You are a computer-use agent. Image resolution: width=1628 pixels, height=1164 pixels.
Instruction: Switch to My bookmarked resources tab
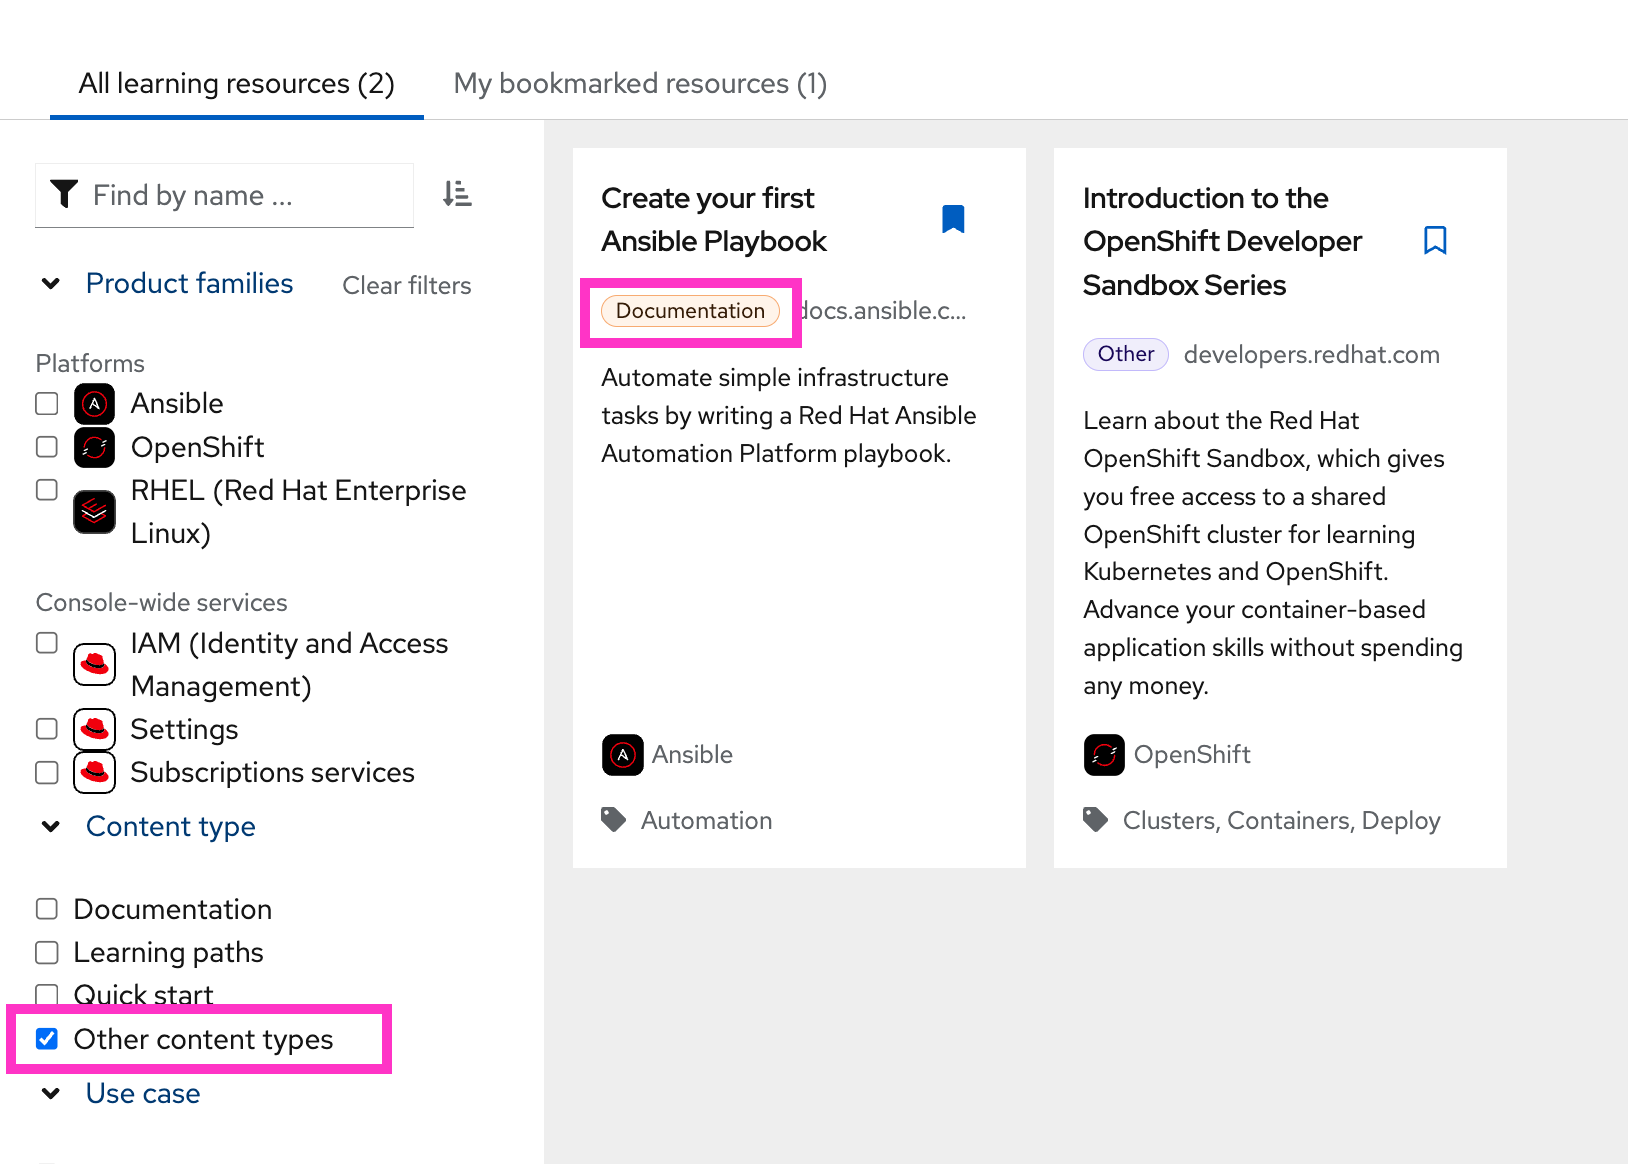(640, 84)
